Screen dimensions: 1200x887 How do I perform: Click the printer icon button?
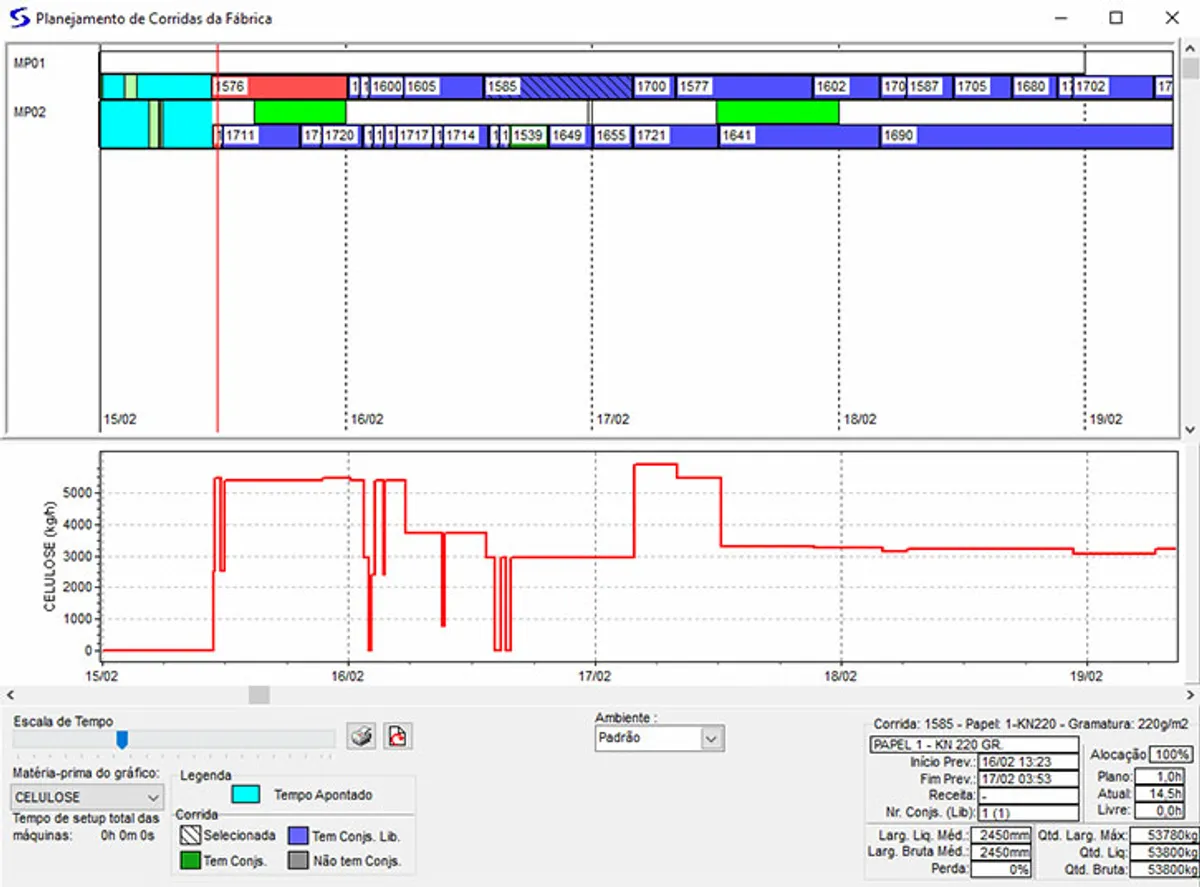pos(361,737)
